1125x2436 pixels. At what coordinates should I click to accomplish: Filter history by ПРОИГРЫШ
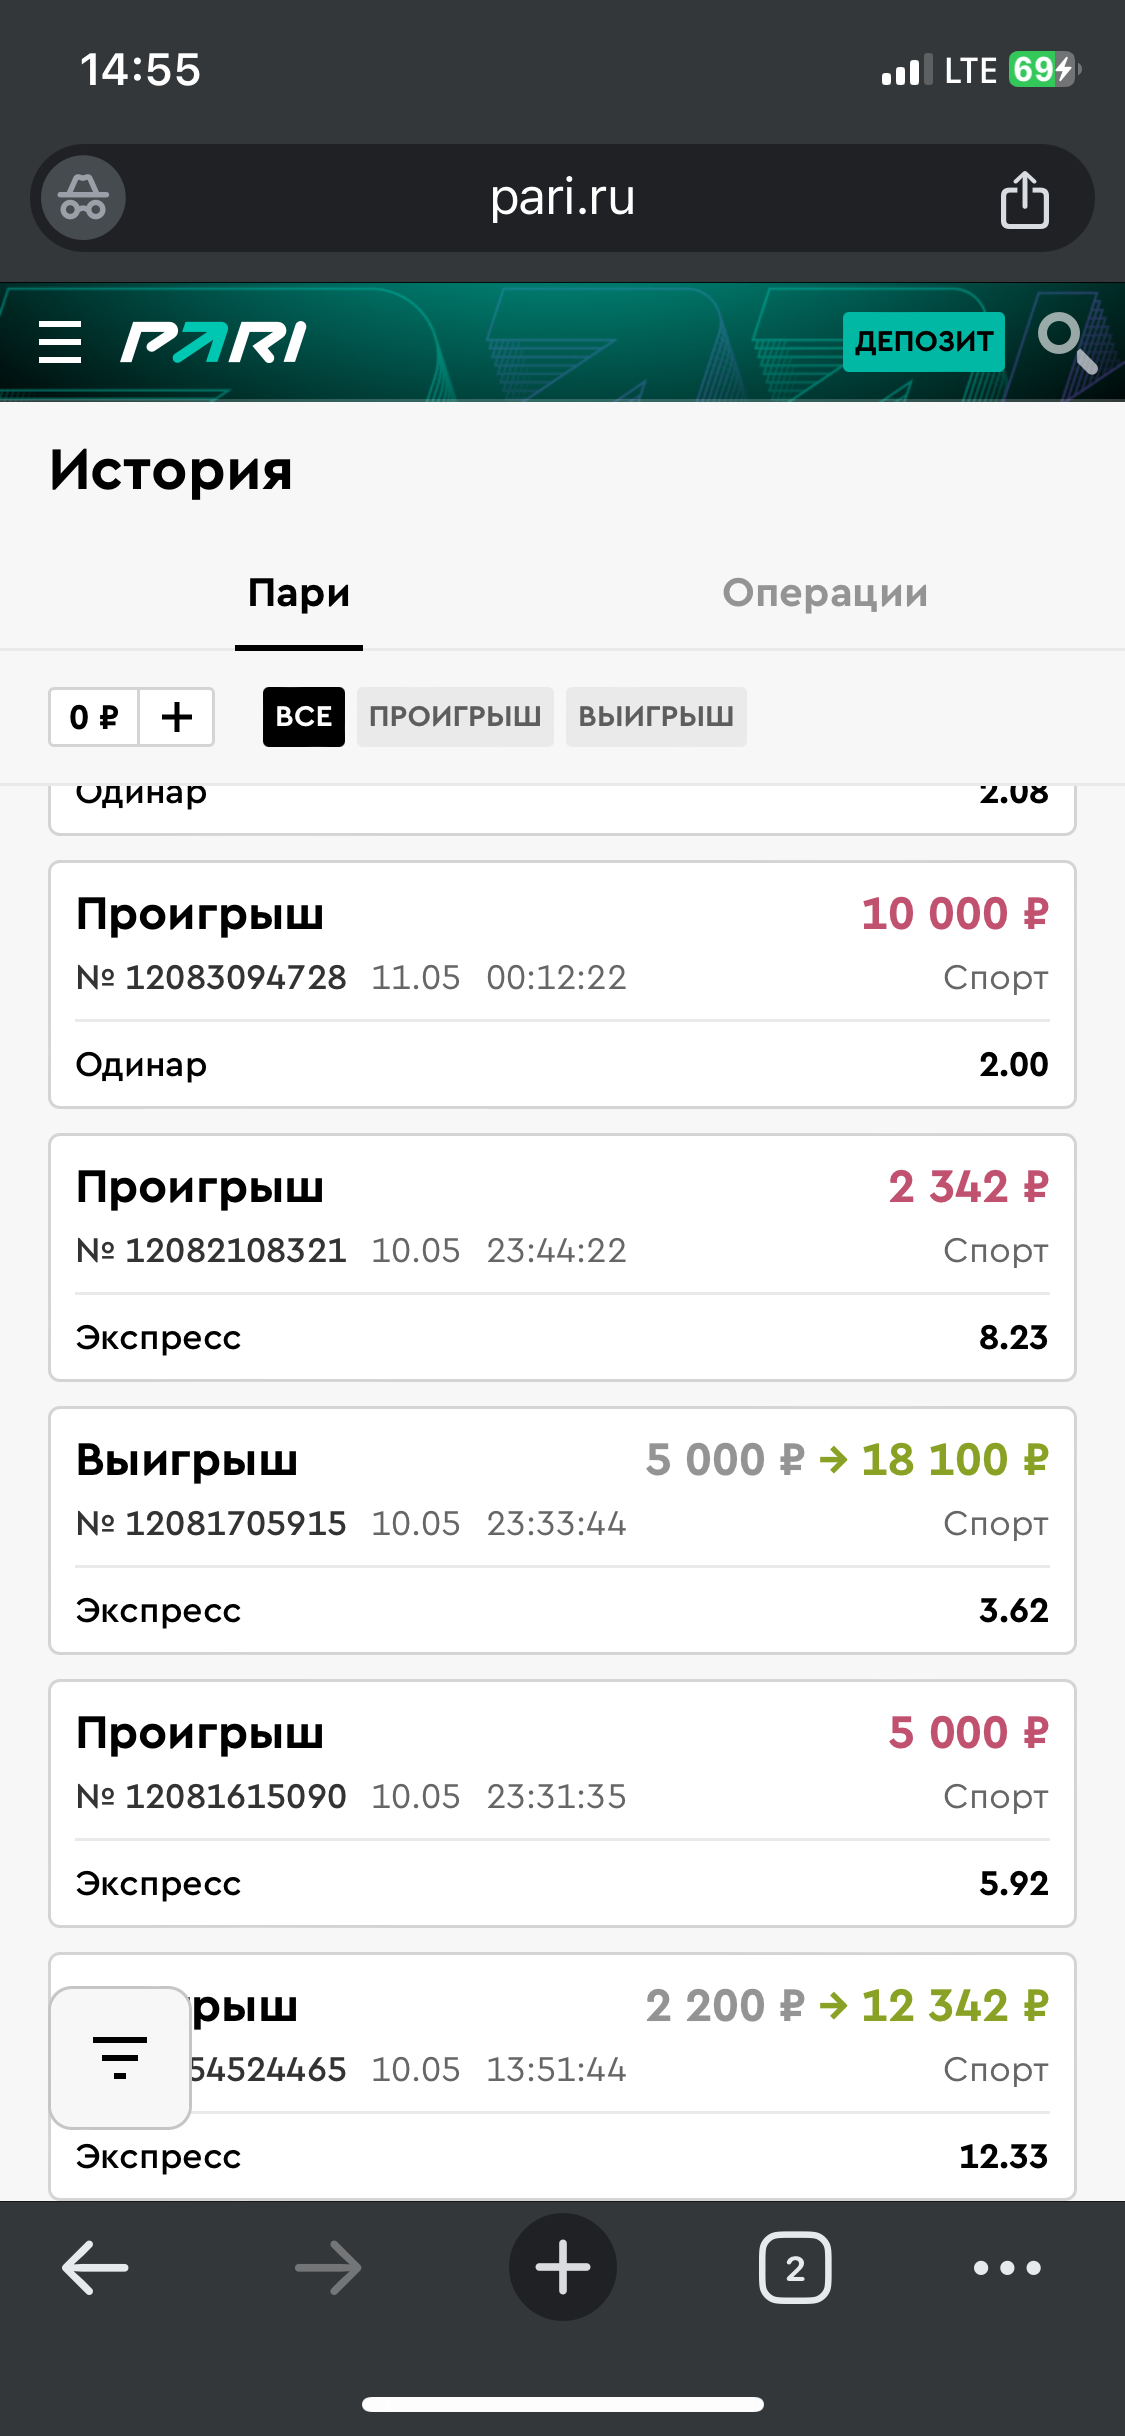(x=455, y=717)
